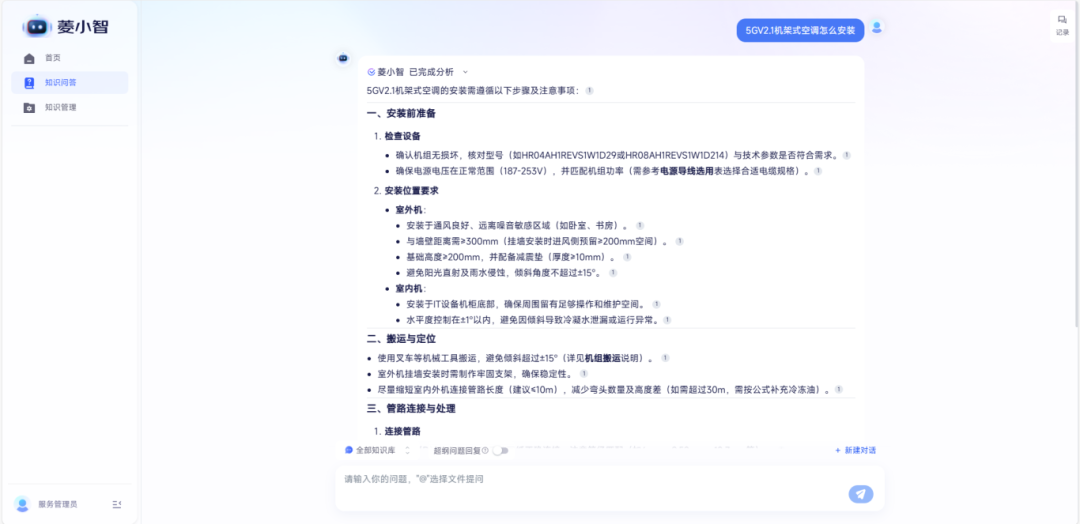
Task: Toggle the 超纲问题回复 switch
Action: [x=500, y=450]
